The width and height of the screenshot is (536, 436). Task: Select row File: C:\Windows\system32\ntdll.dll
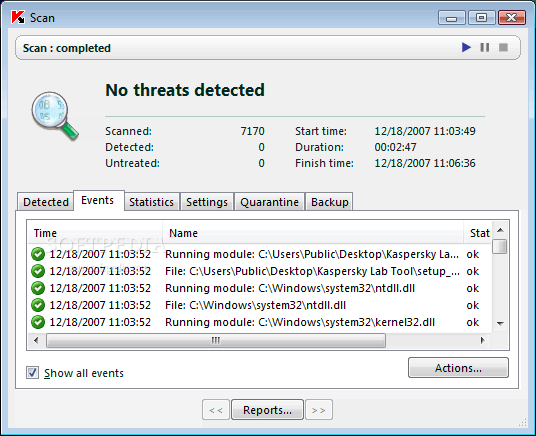click(x=260, y=305)
